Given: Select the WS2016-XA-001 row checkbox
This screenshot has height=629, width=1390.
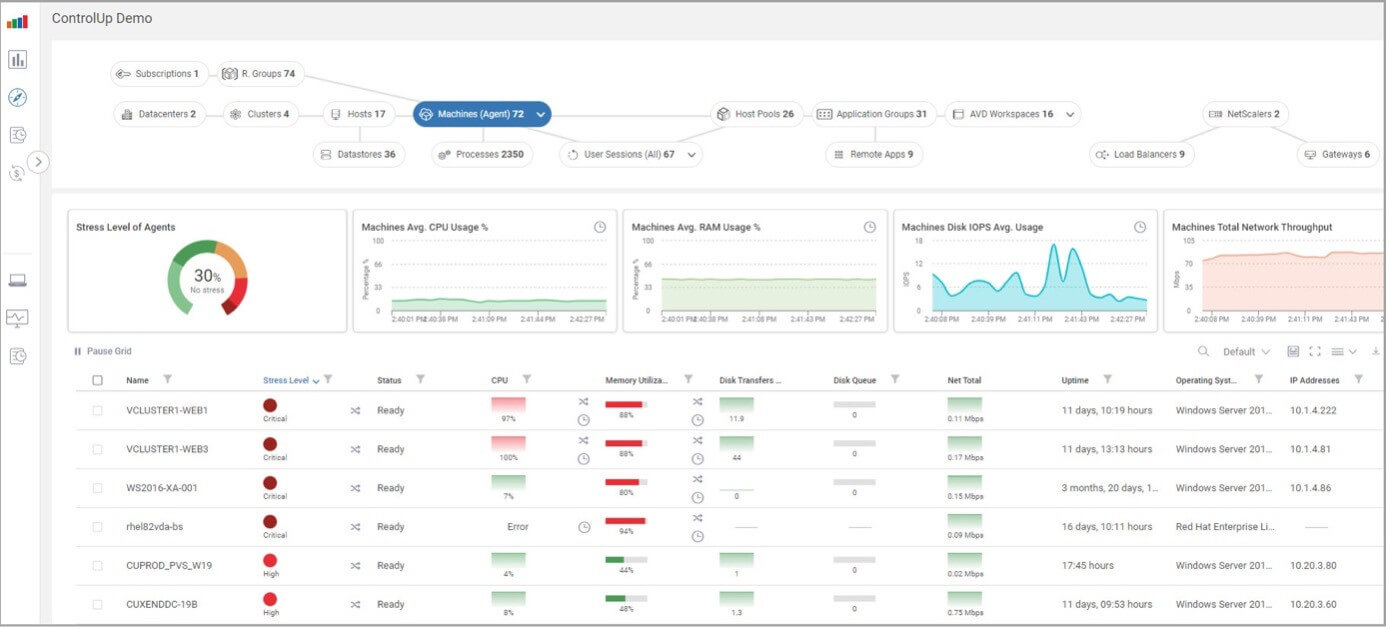Looking at the screenshot, I should [x=97, y=488].
